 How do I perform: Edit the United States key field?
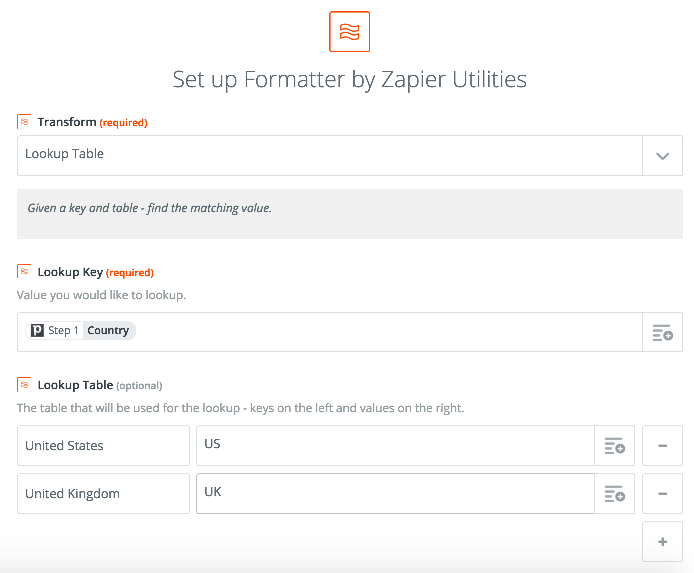(103, 446)
